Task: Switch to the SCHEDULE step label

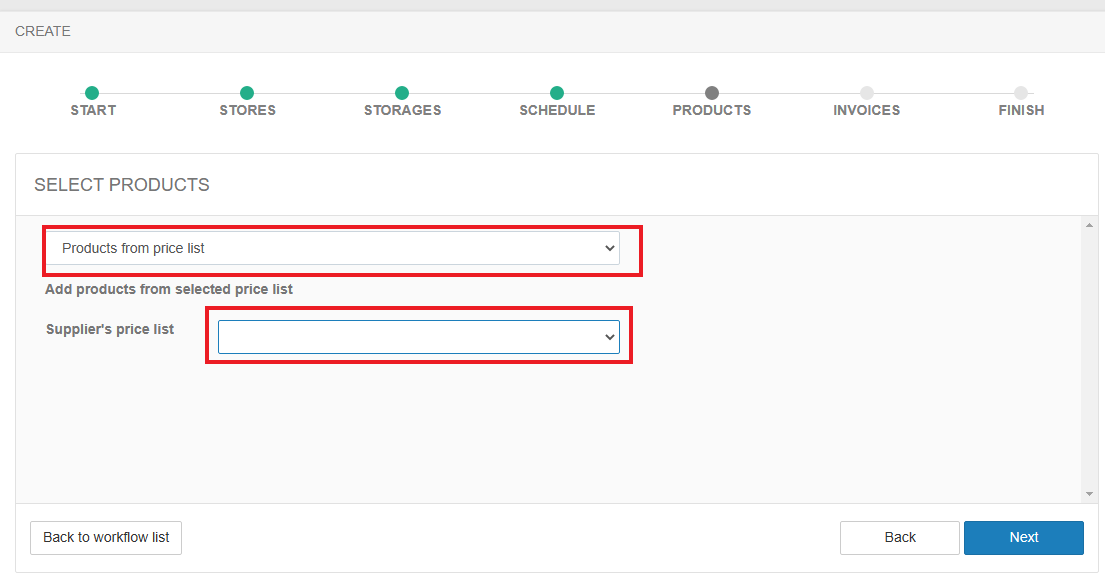Action: click(x=557, y=111)
